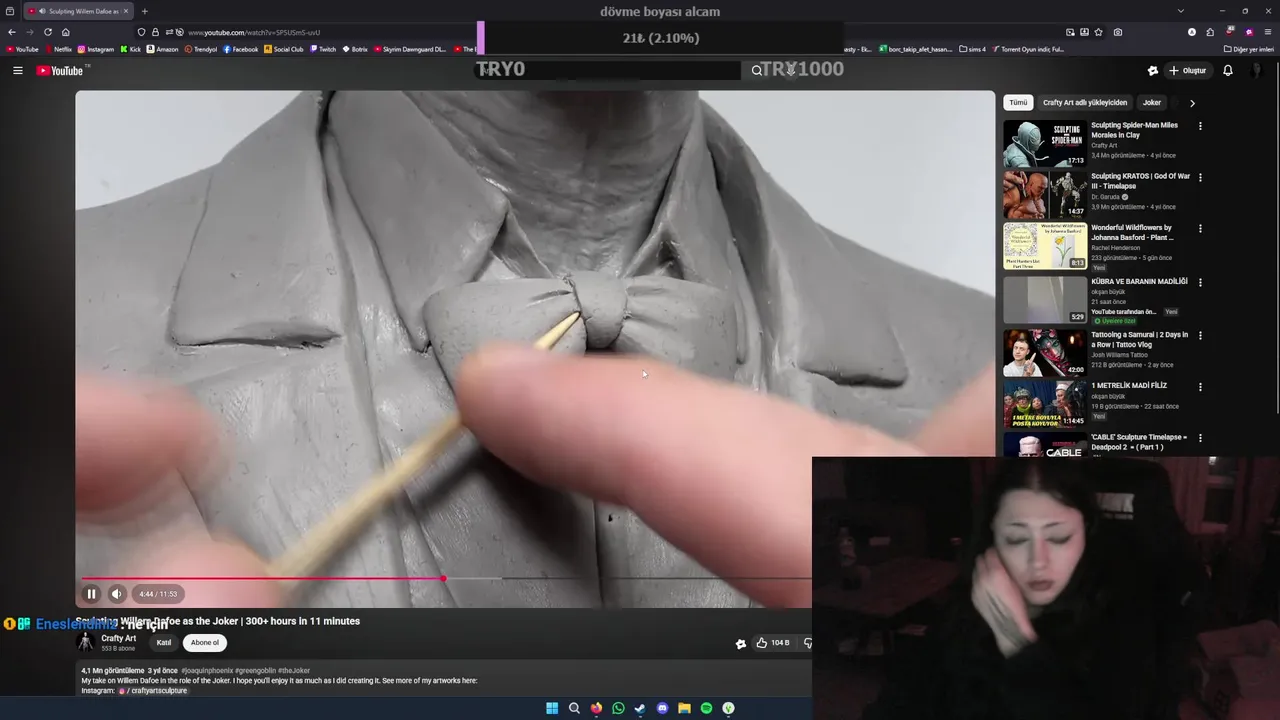The height and width of the screenshot is (720, 1280).
Task: Click the Oluştur create button
Action: (1189, 70)
